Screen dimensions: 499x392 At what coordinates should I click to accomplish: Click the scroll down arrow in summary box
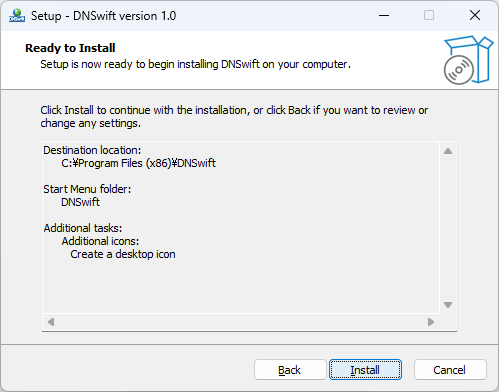click(x=448, y=305)
